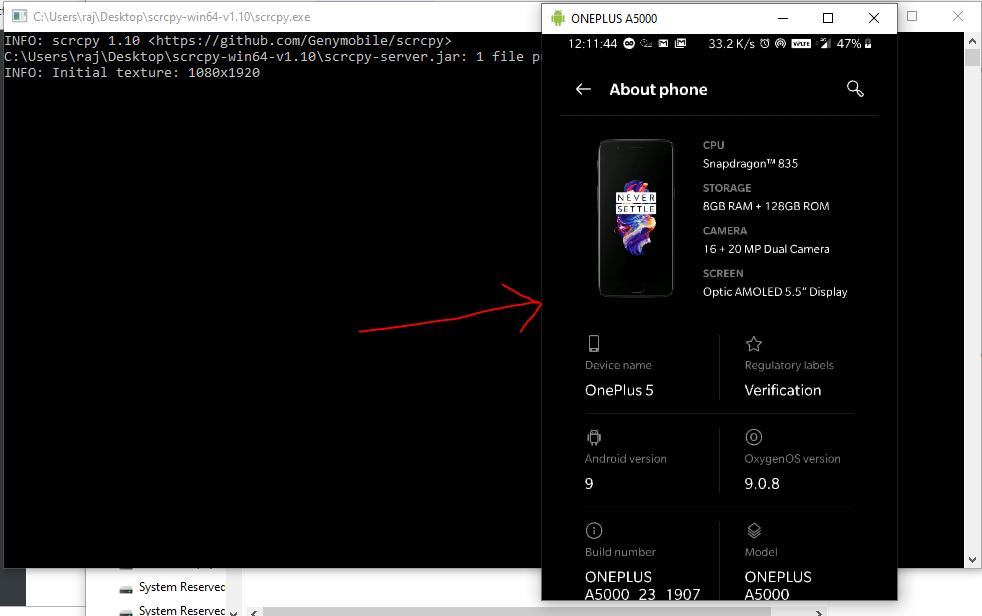Click the hotspot icon in phone status bar

click(780, 43)
